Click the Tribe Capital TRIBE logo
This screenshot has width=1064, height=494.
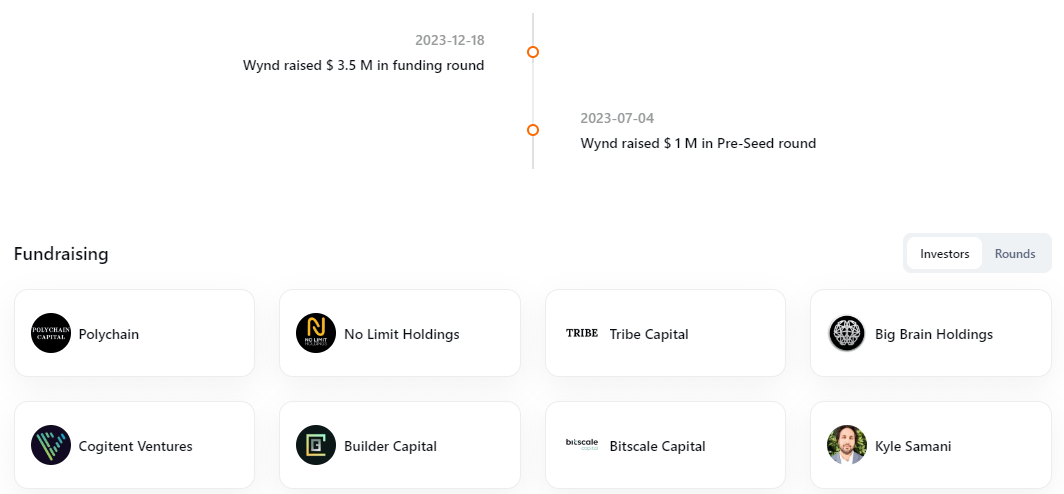(581, 334)
